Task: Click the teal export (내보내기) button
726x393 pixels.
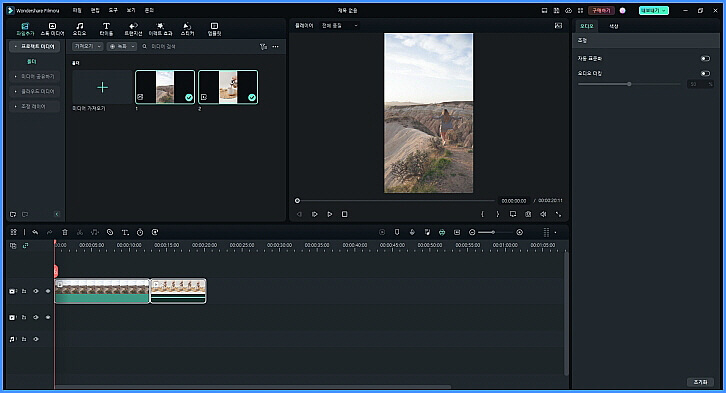Action: 653,10
